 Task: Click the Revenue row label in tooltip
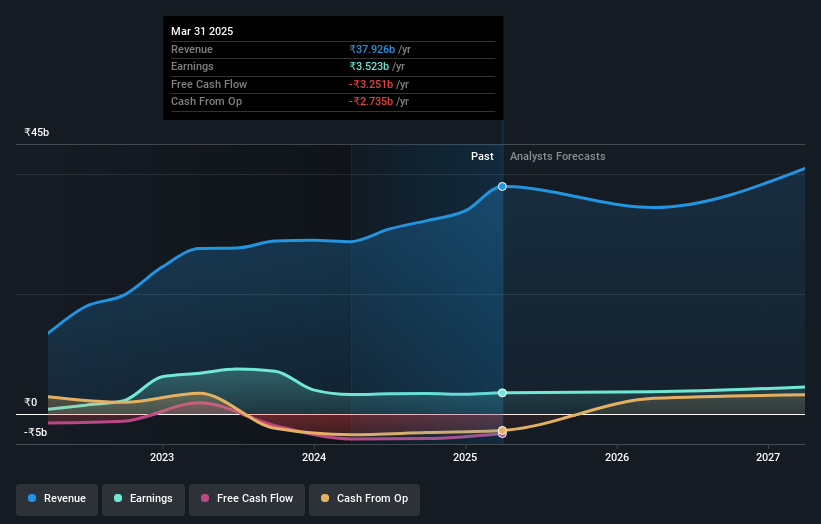tap(192, 49)
